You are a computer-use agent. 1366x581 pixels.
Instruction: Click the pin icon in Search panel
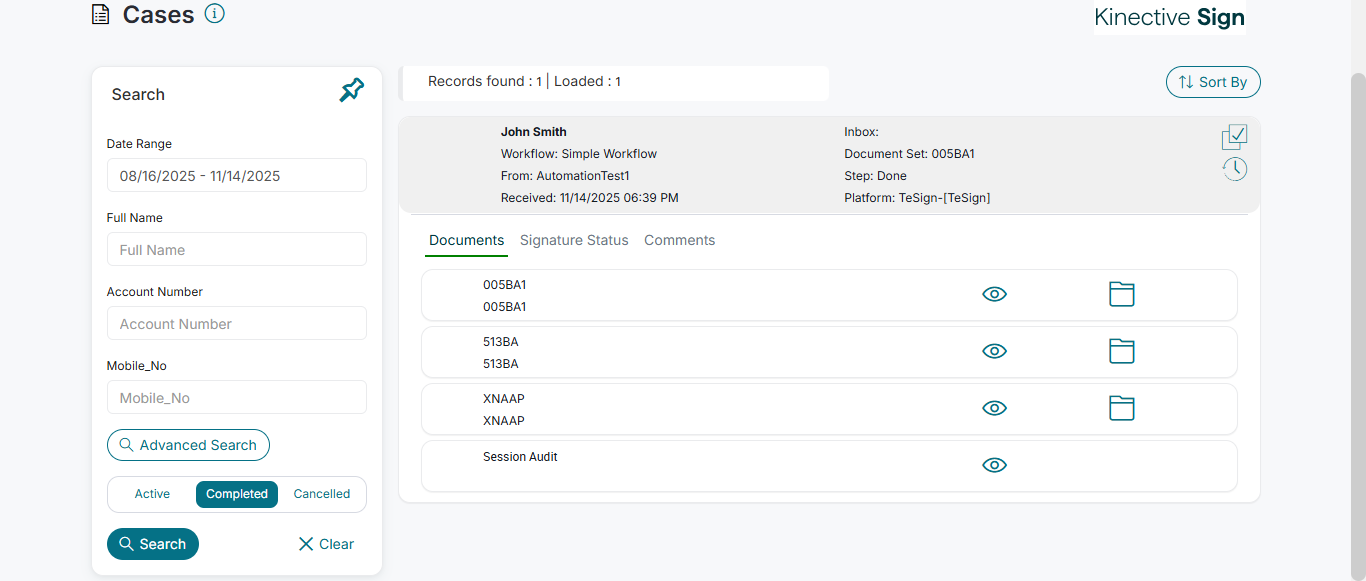click(x=352, y=91)
